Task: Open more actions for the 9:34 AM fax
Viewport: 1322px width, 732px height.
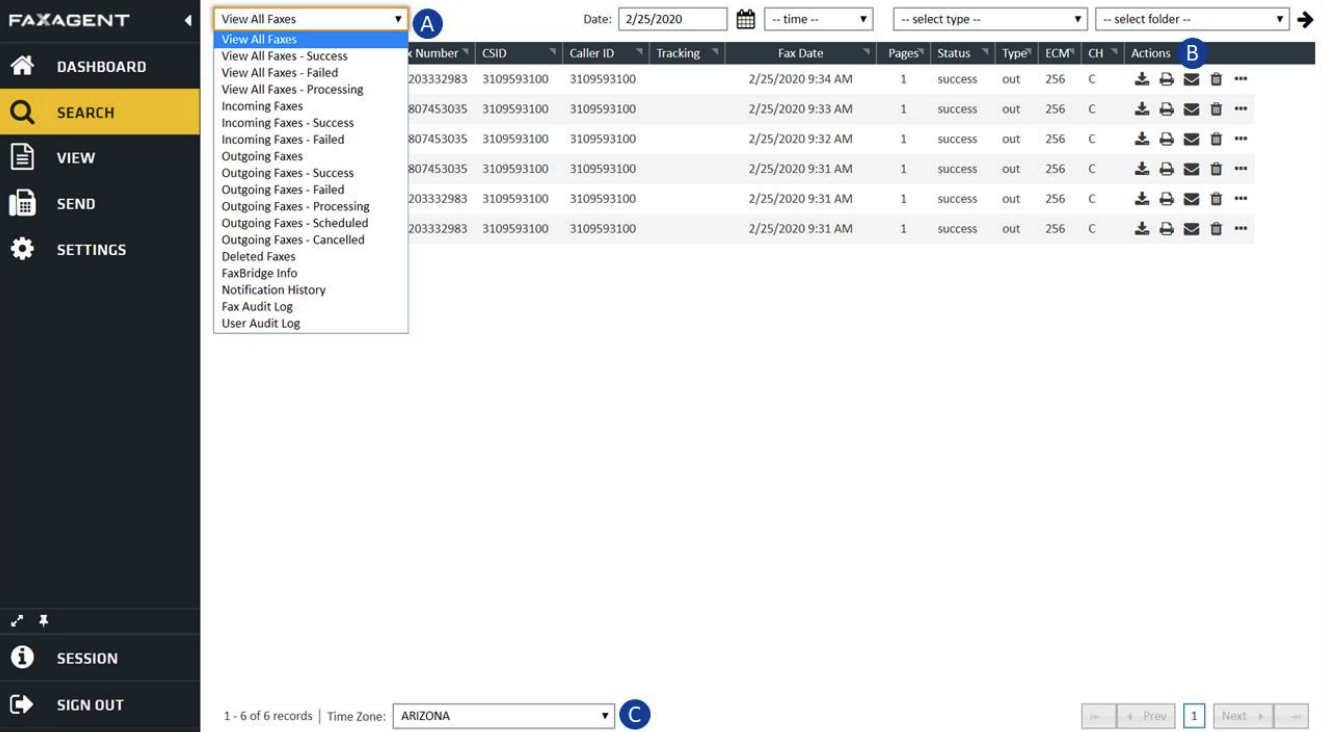Action: 1241,79
